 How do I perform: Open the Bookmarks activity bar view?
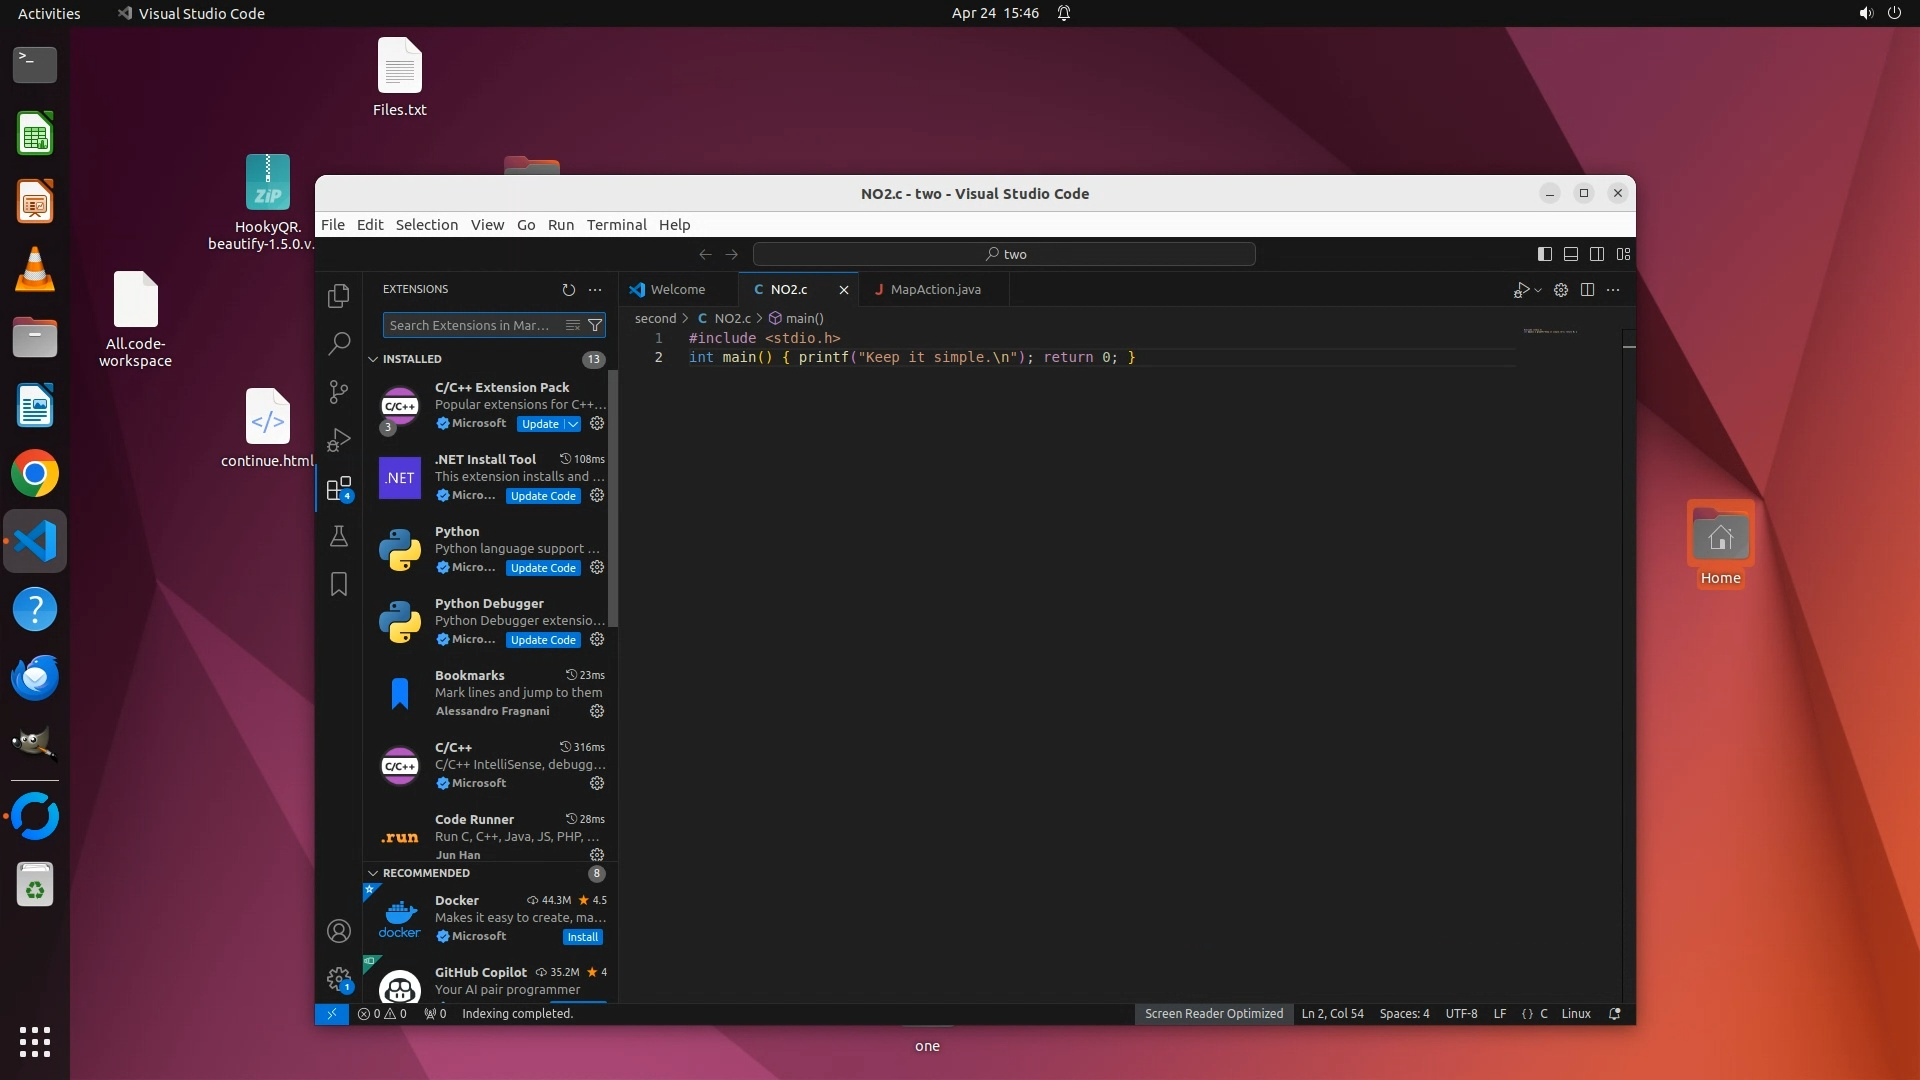point(339,584)
